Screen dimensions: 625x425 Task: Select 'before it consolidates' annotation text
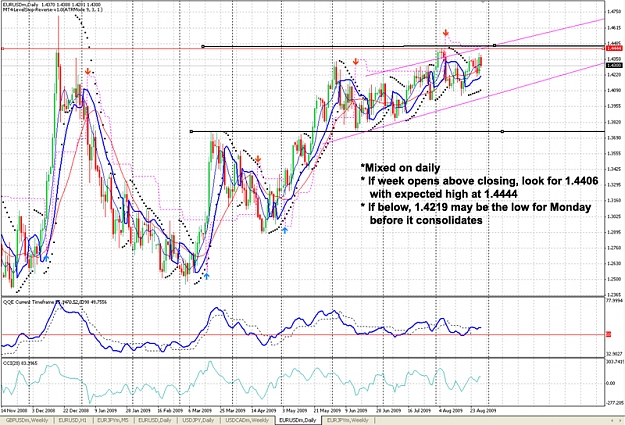[x=426, y=220]
